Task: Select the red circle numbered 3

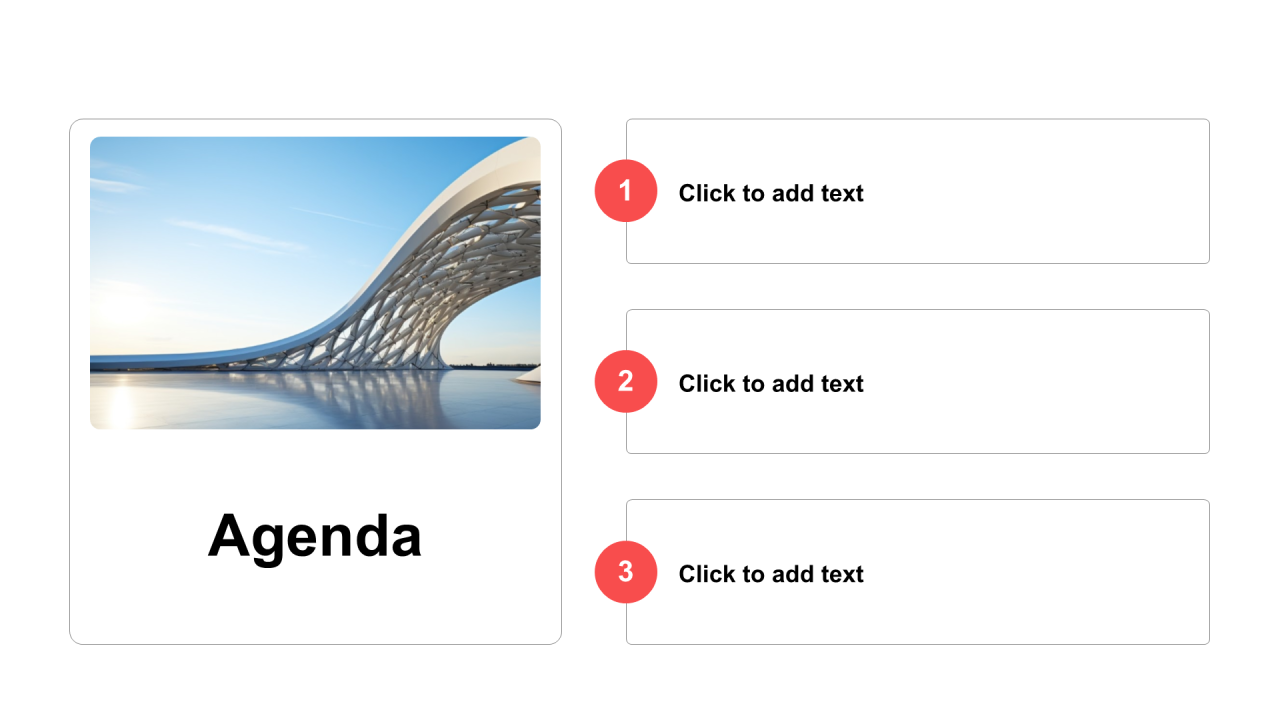Action: coord(626,572)
